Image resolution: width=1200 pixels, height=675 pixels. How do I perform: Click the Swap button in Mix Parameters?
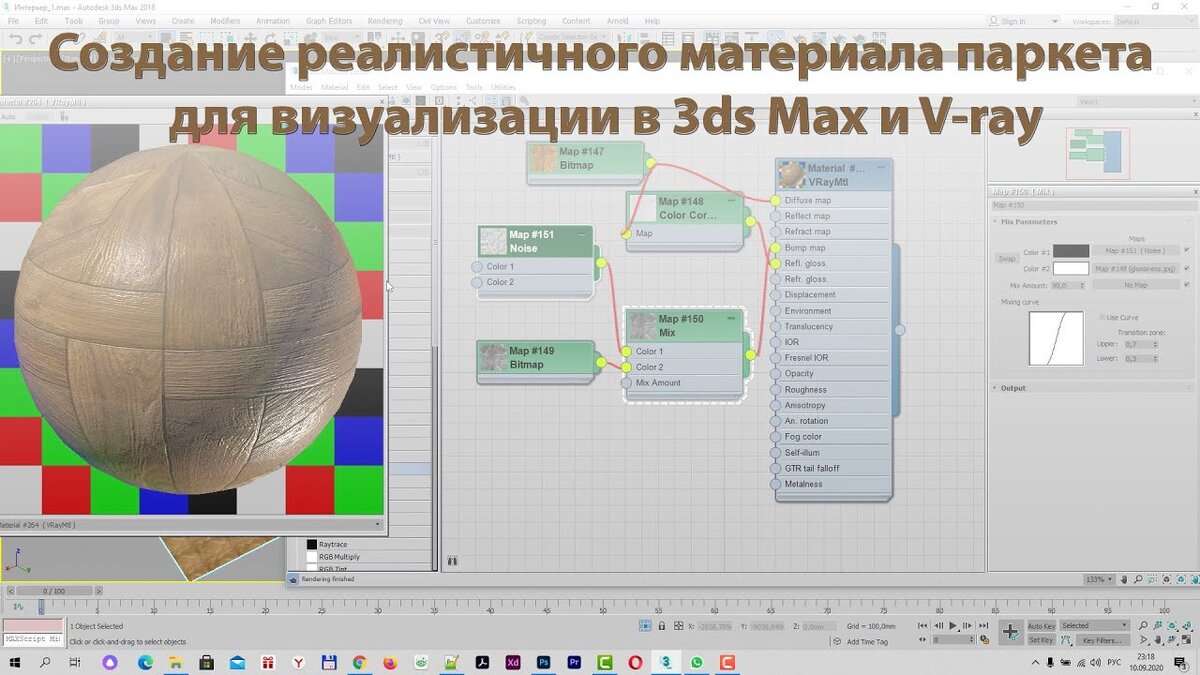(1007, 258)
